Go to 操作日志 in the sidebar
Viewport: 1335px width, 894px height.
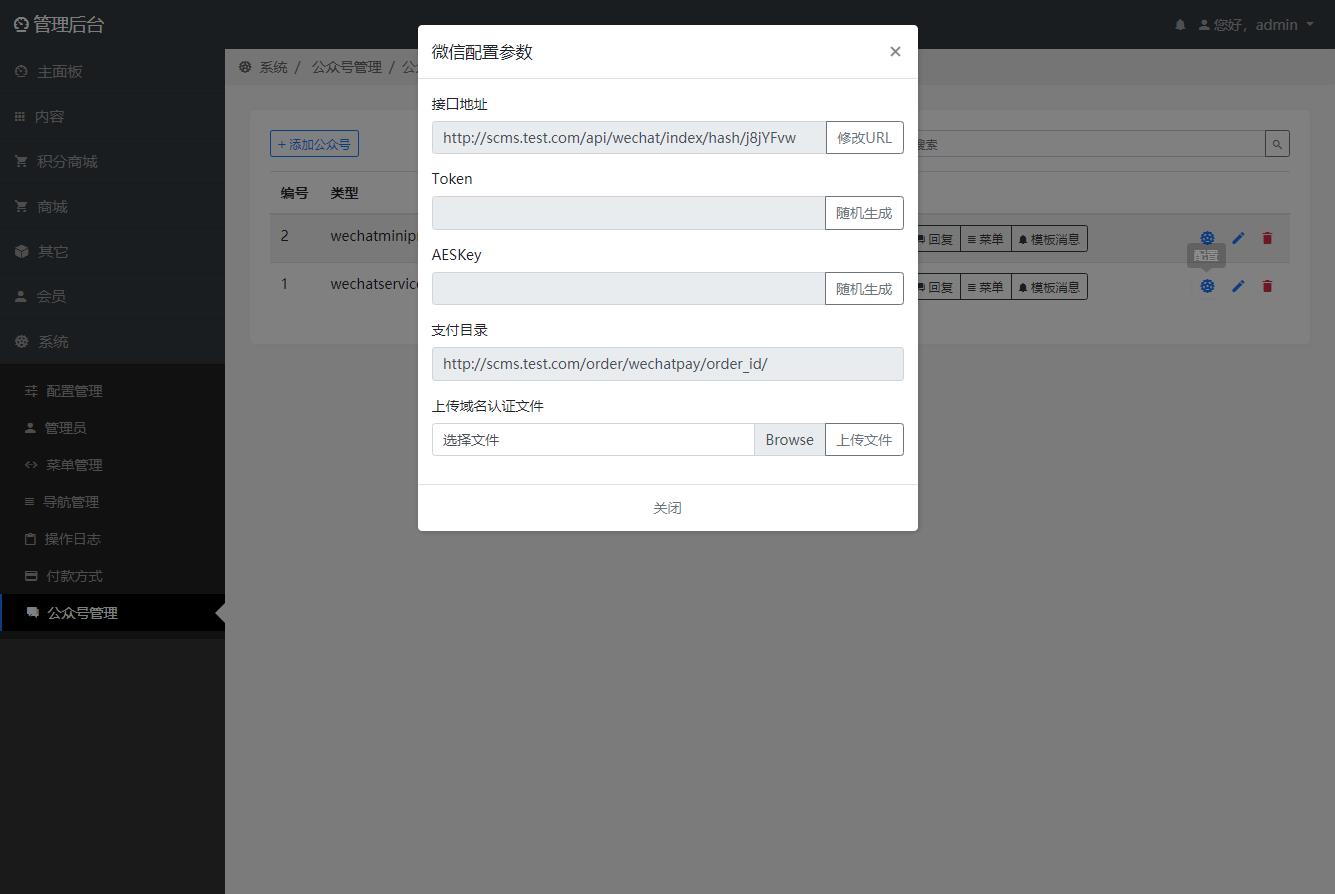point(112,539)
